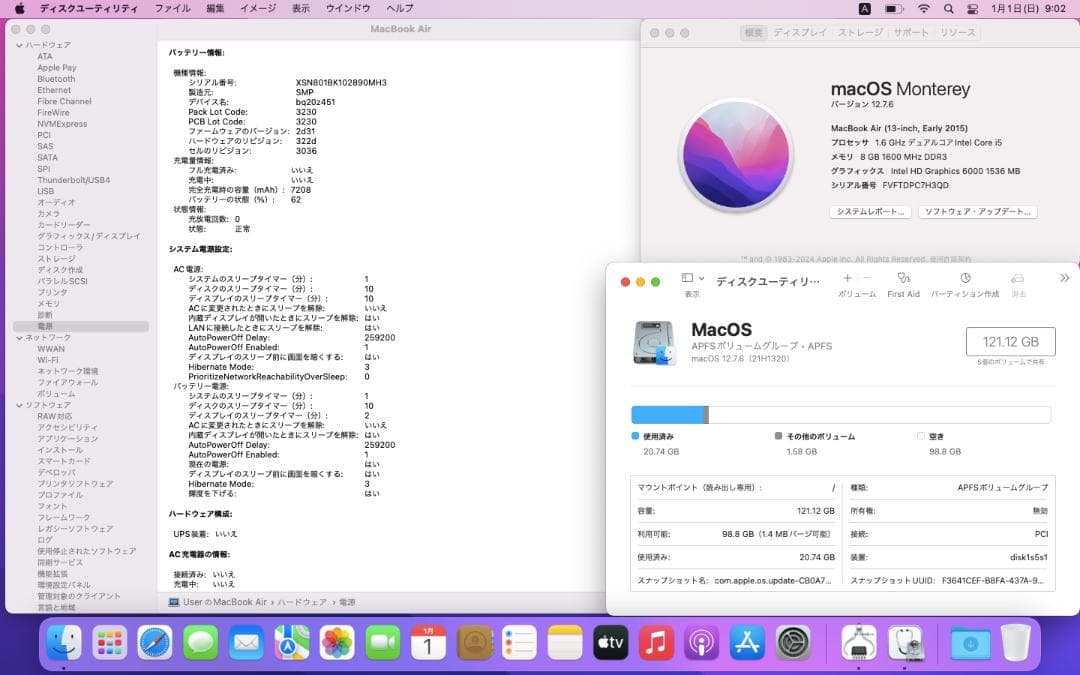Open Finder from the Dock

pyautogui.click(x=64, y=643)
